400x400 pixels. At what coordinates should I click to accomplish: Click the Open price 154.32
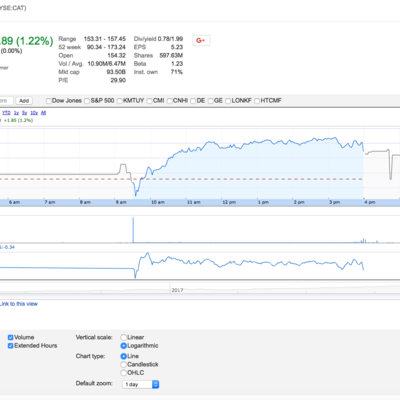click(x=117, y=56)
